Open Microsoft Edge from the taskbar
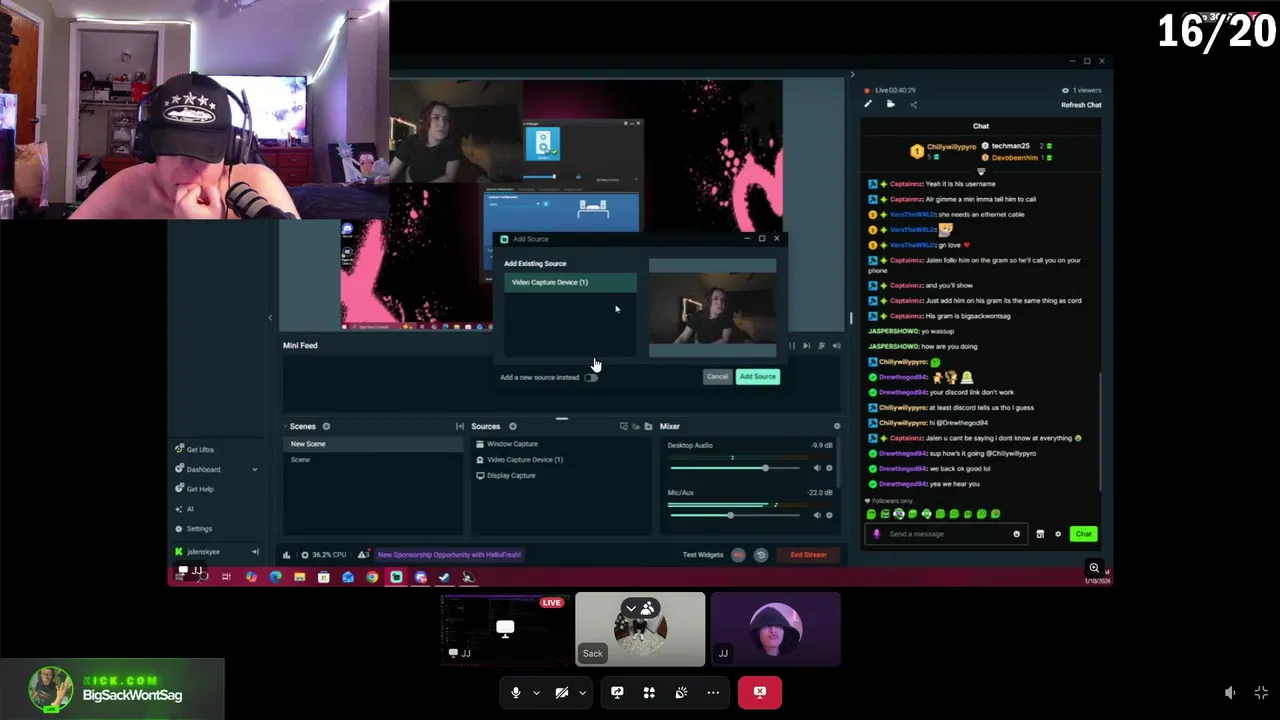The image size is (1280, 720). 275,577
